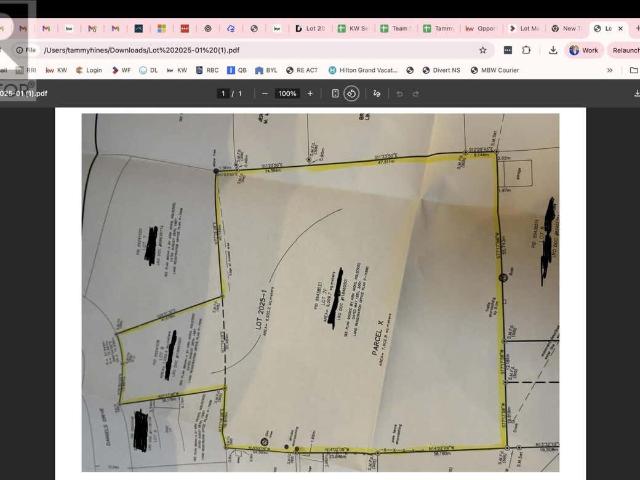
Task: Zoom out using the minus button
Action: 264,93
